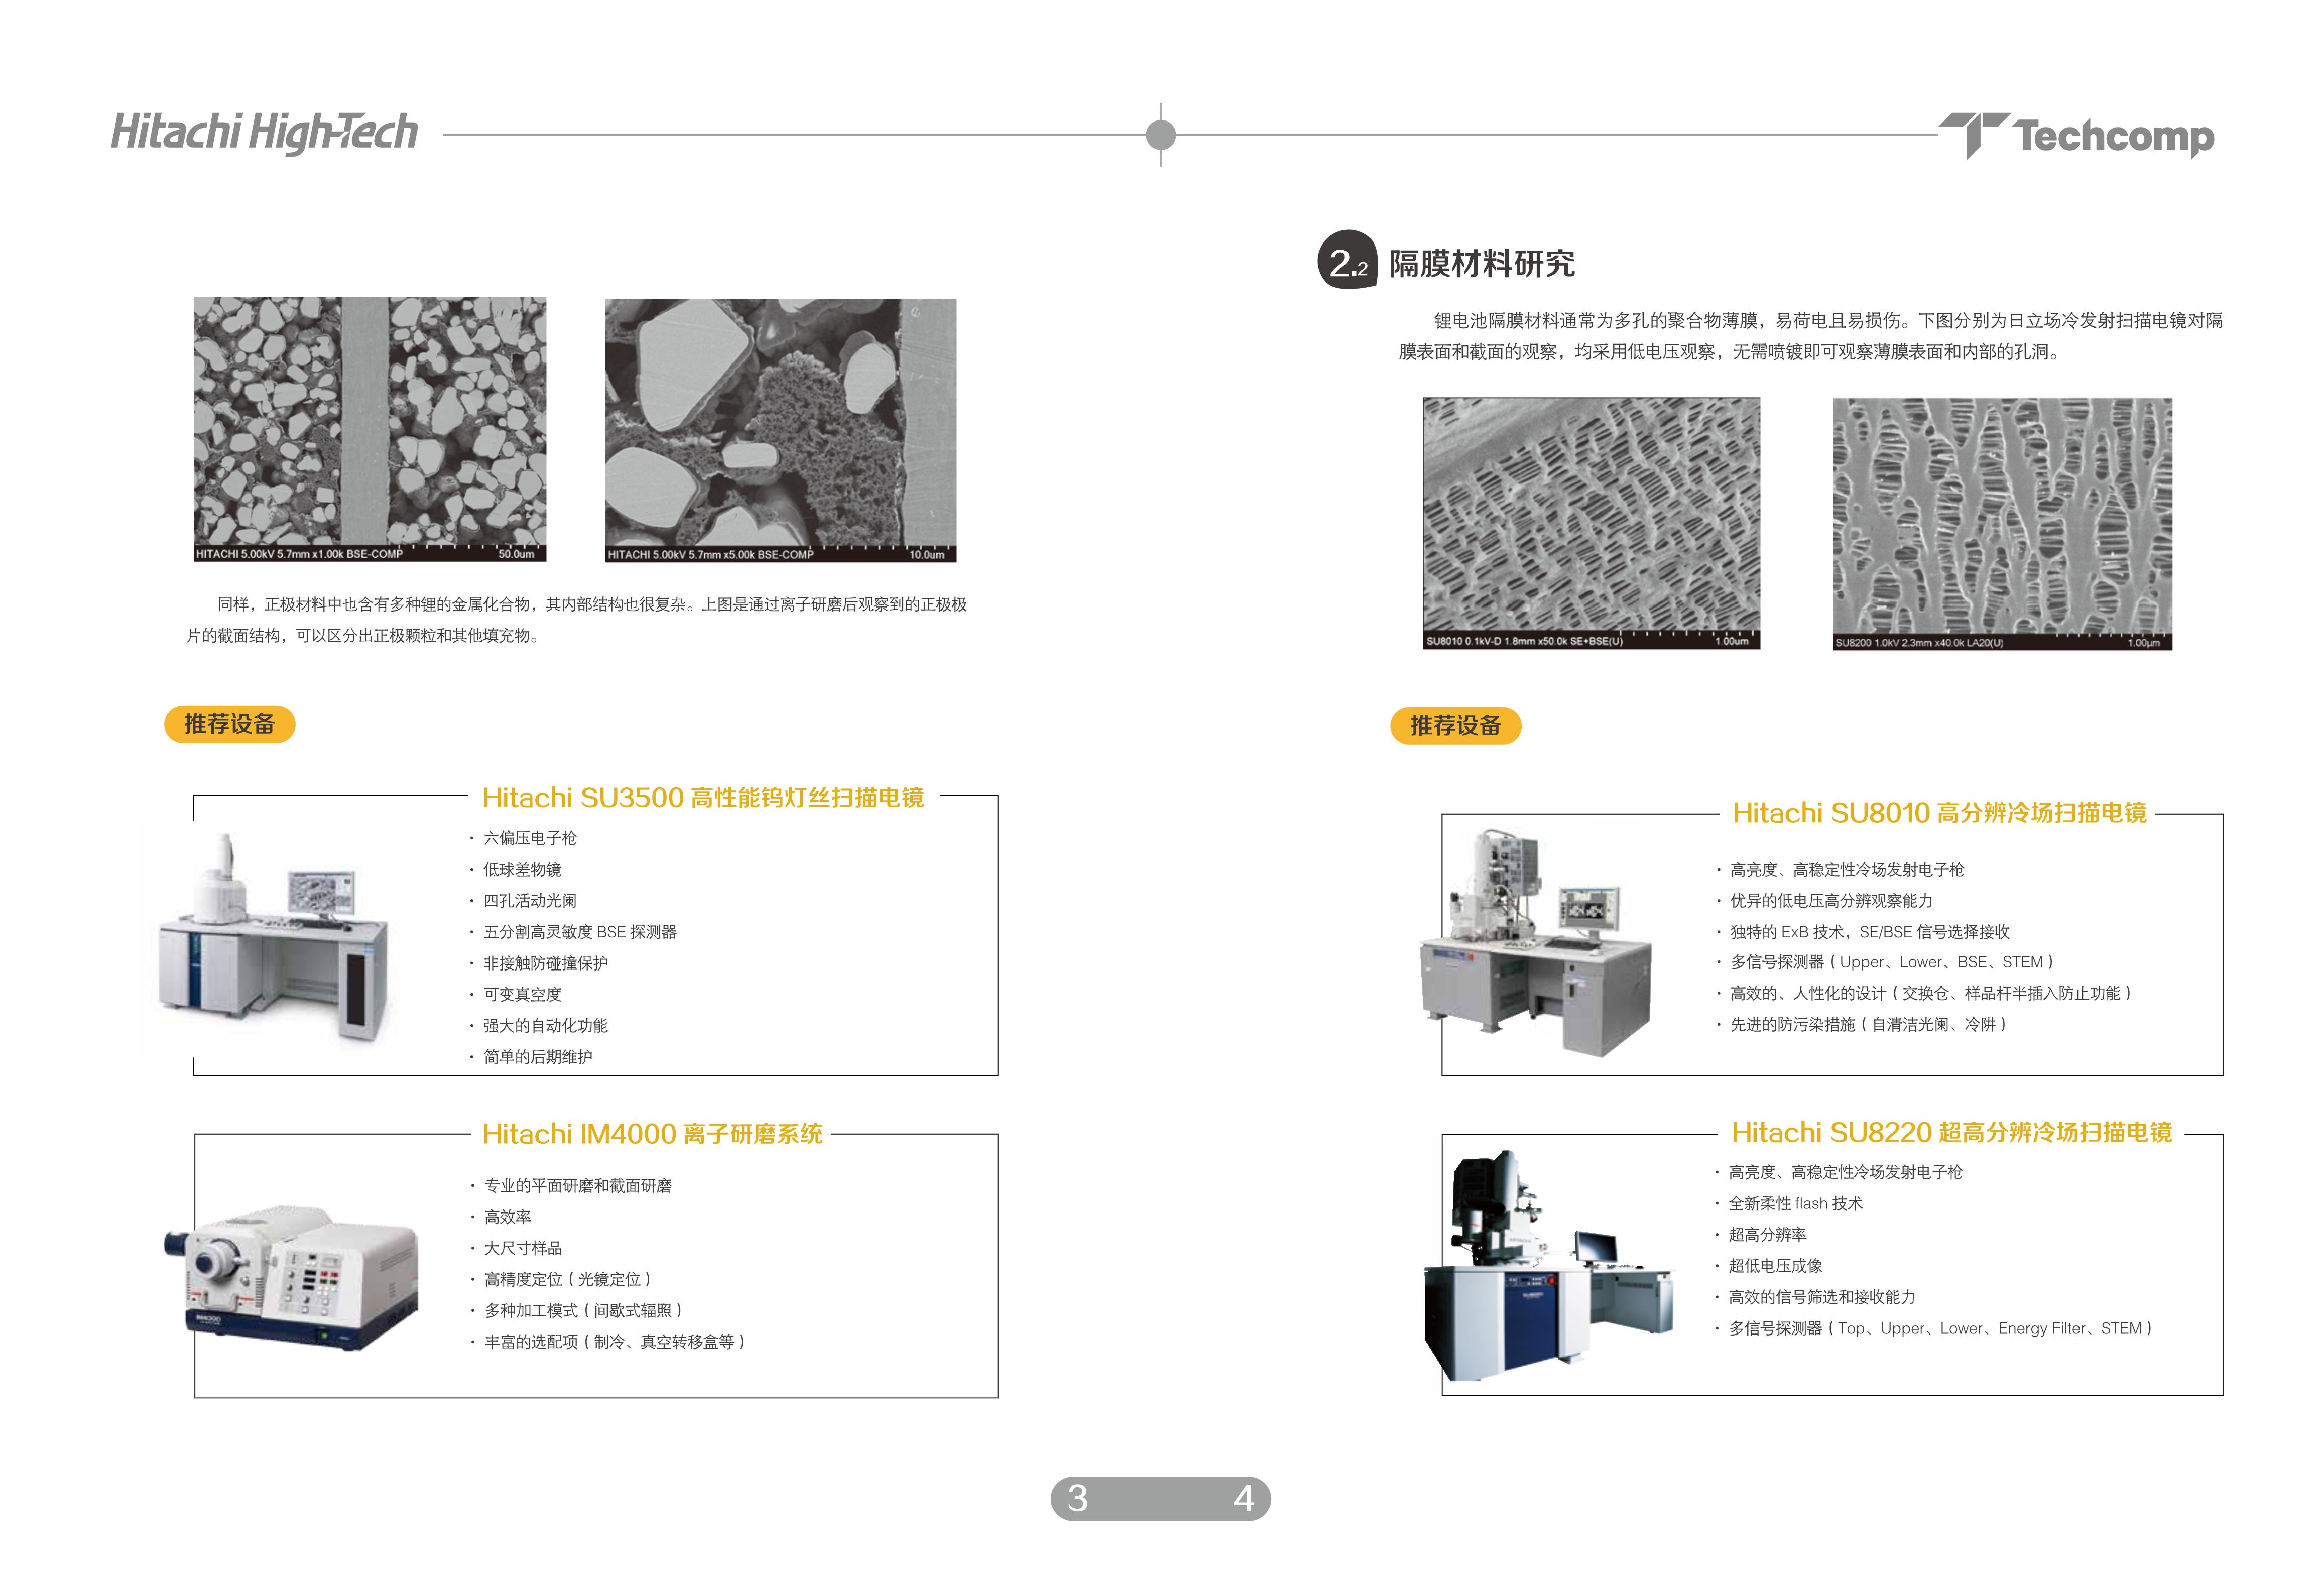Click the right page 推荐设备 label

point(1455,726)
